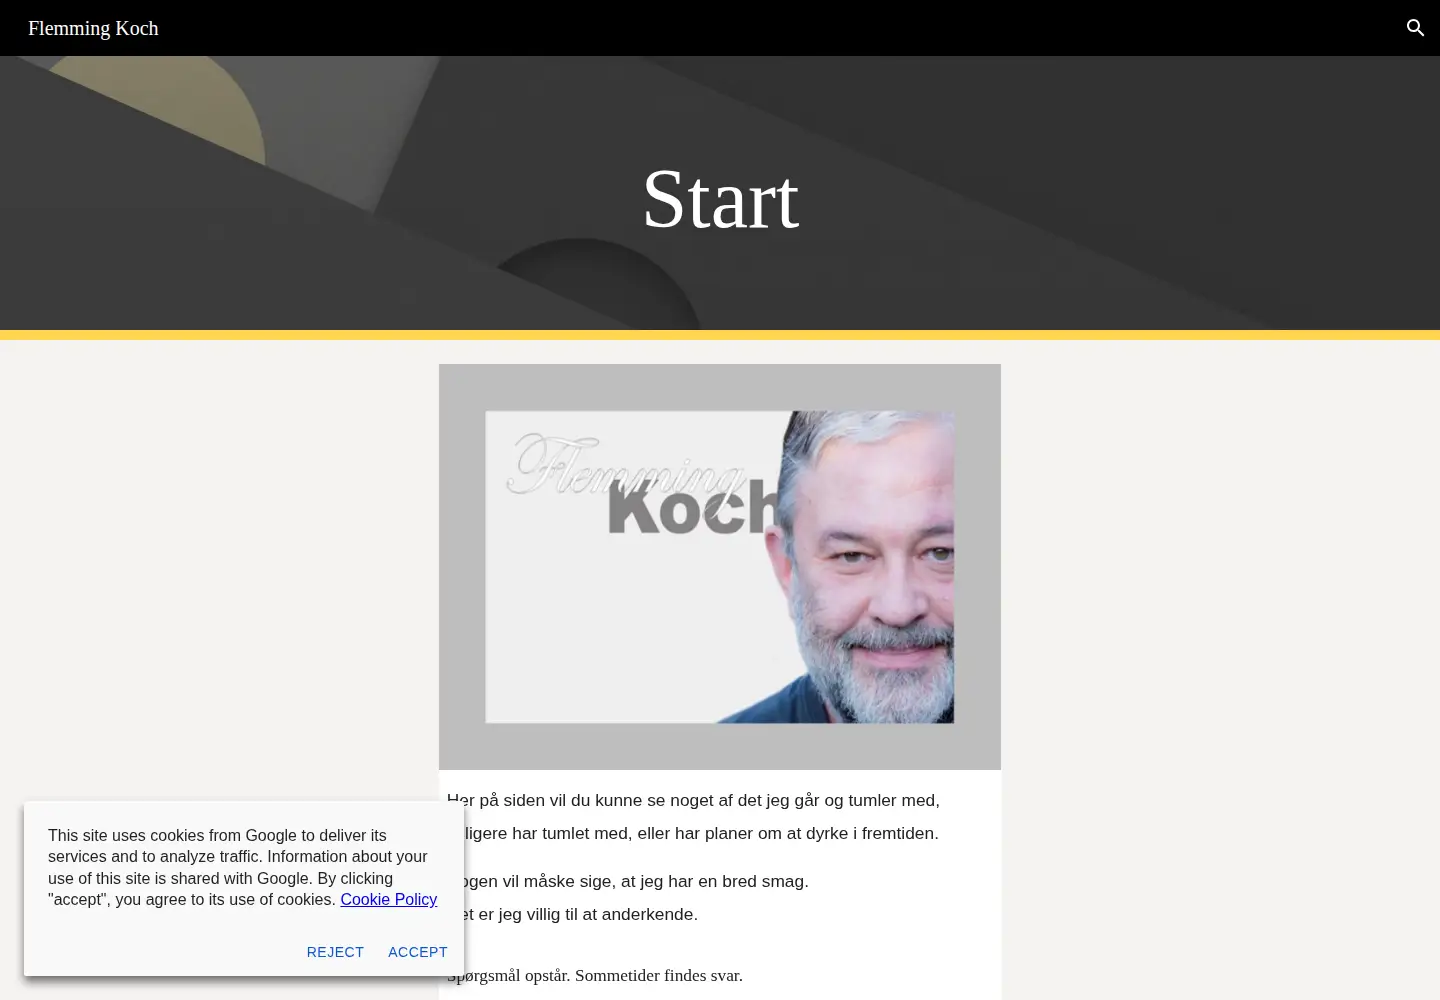Open the site search magnifier icon
The height and width of the screenshot is (1000, 1440).
point(1415,28)
